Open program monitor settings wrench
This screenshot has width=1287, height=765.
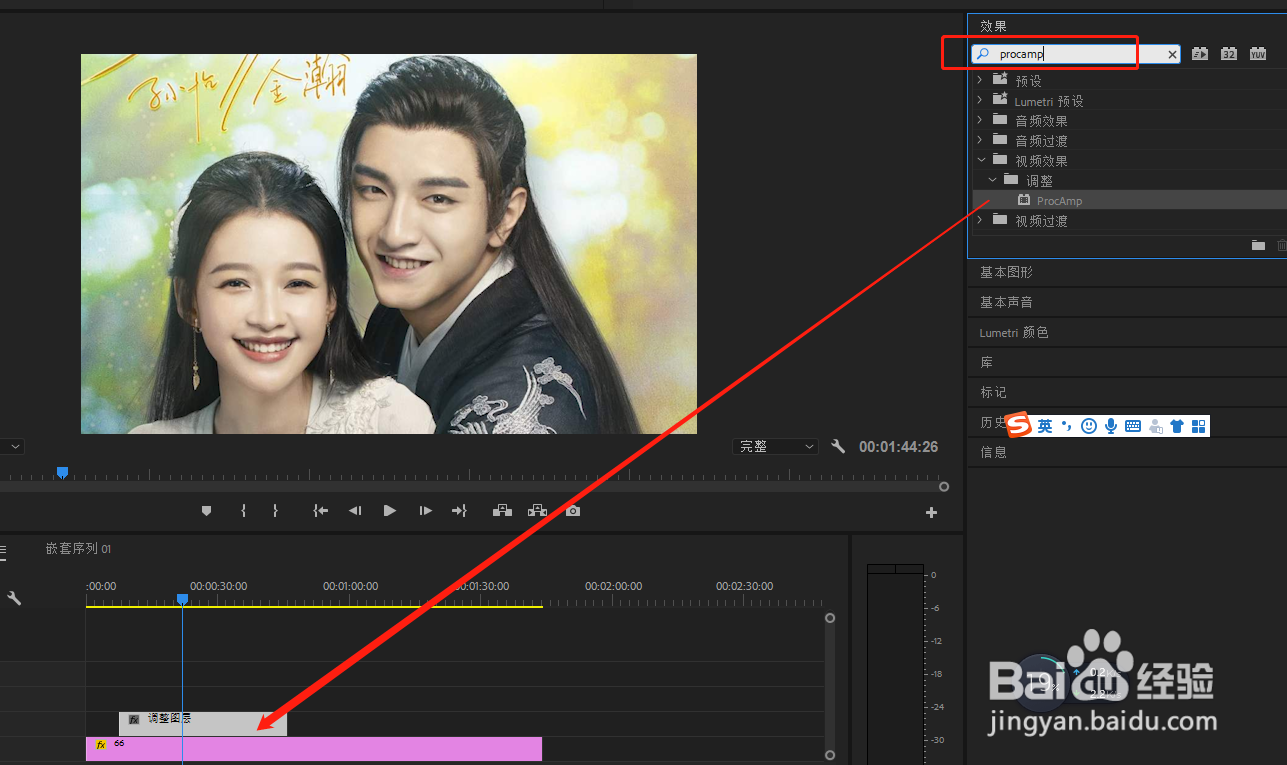[838, 447]
